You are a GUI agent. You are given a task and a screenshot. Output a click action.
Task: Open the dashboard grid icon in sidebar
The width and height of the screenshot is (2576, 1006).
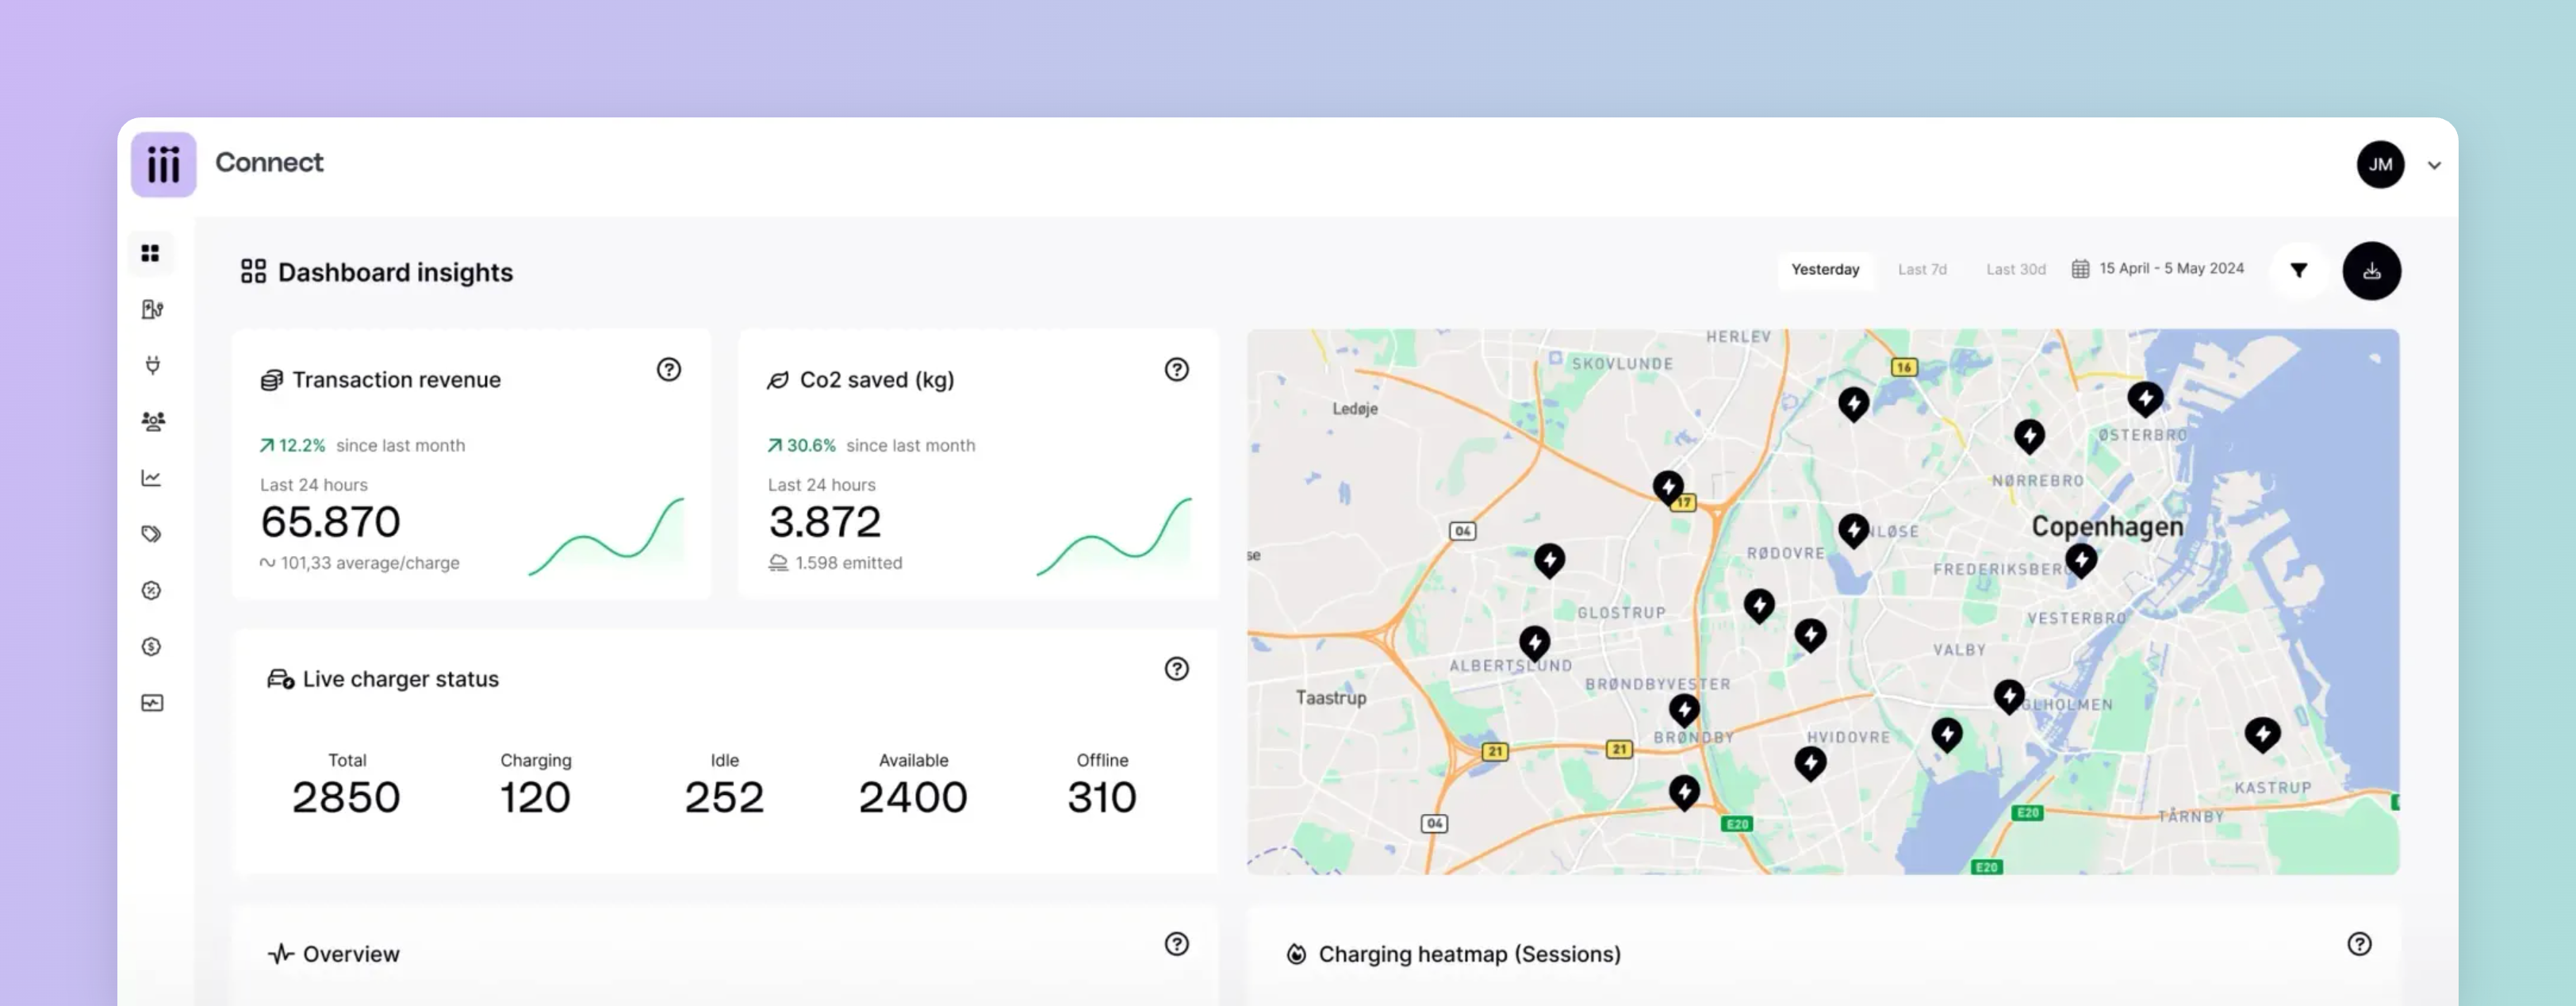click(x=150, y=253)
